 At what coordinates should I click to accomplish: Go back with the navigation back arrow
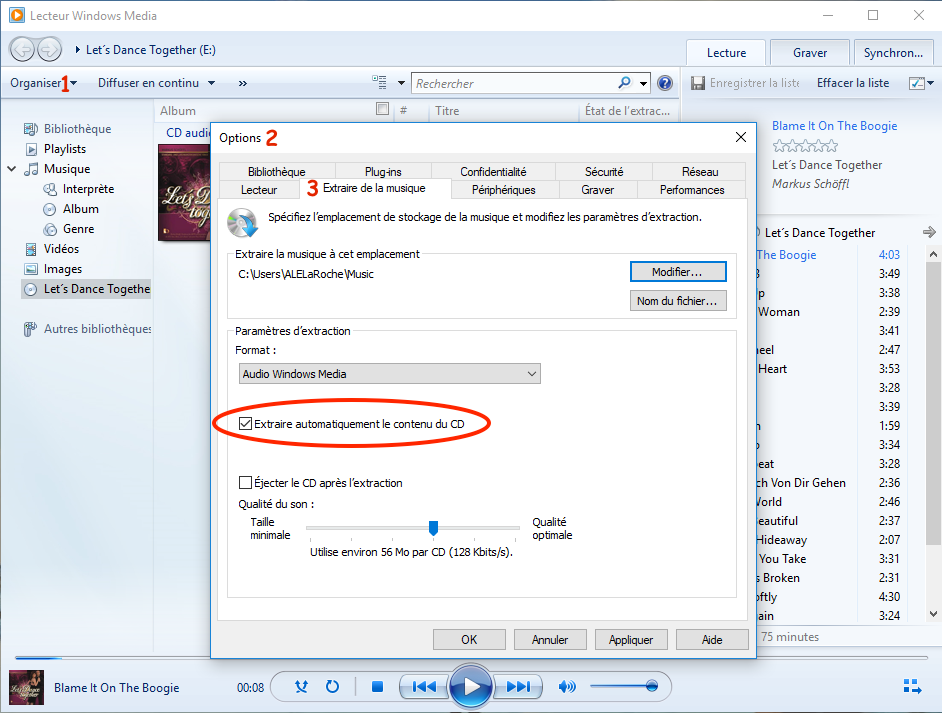coord(23,49)
